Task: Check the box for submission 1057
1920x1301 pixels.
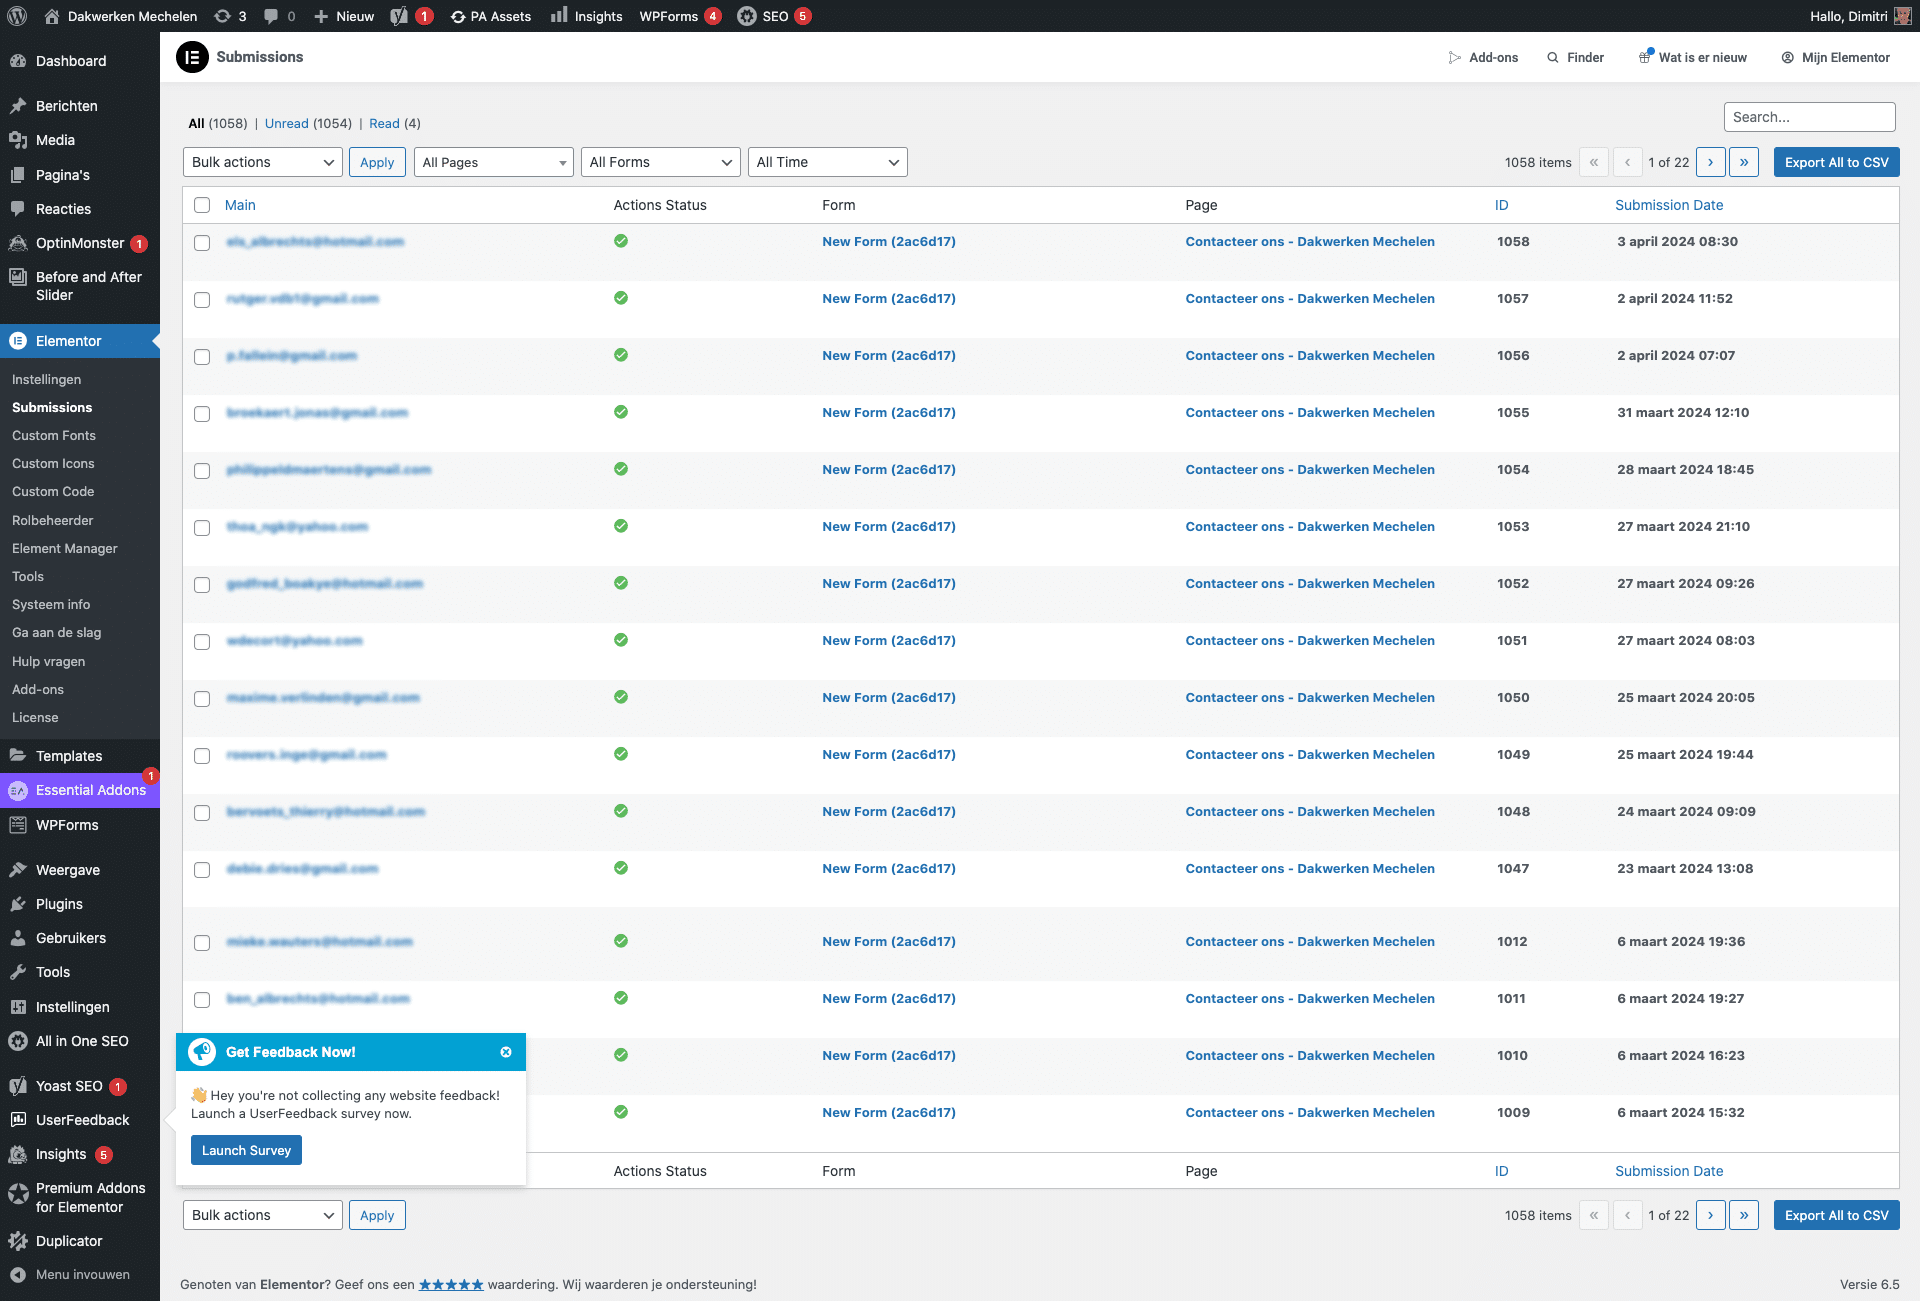Action: tap(202, 300)
